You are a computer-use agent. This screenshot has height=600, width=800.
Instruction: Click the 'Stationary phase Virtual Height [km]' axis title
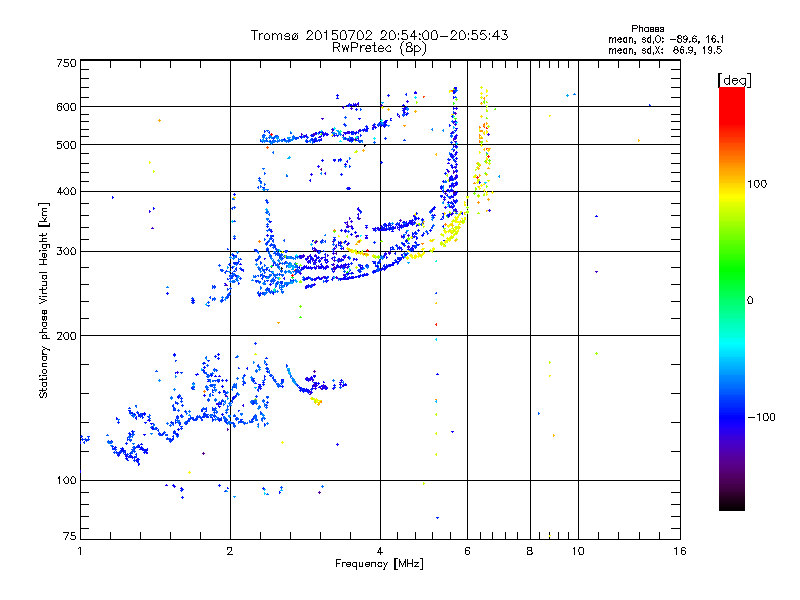[43, 300]
